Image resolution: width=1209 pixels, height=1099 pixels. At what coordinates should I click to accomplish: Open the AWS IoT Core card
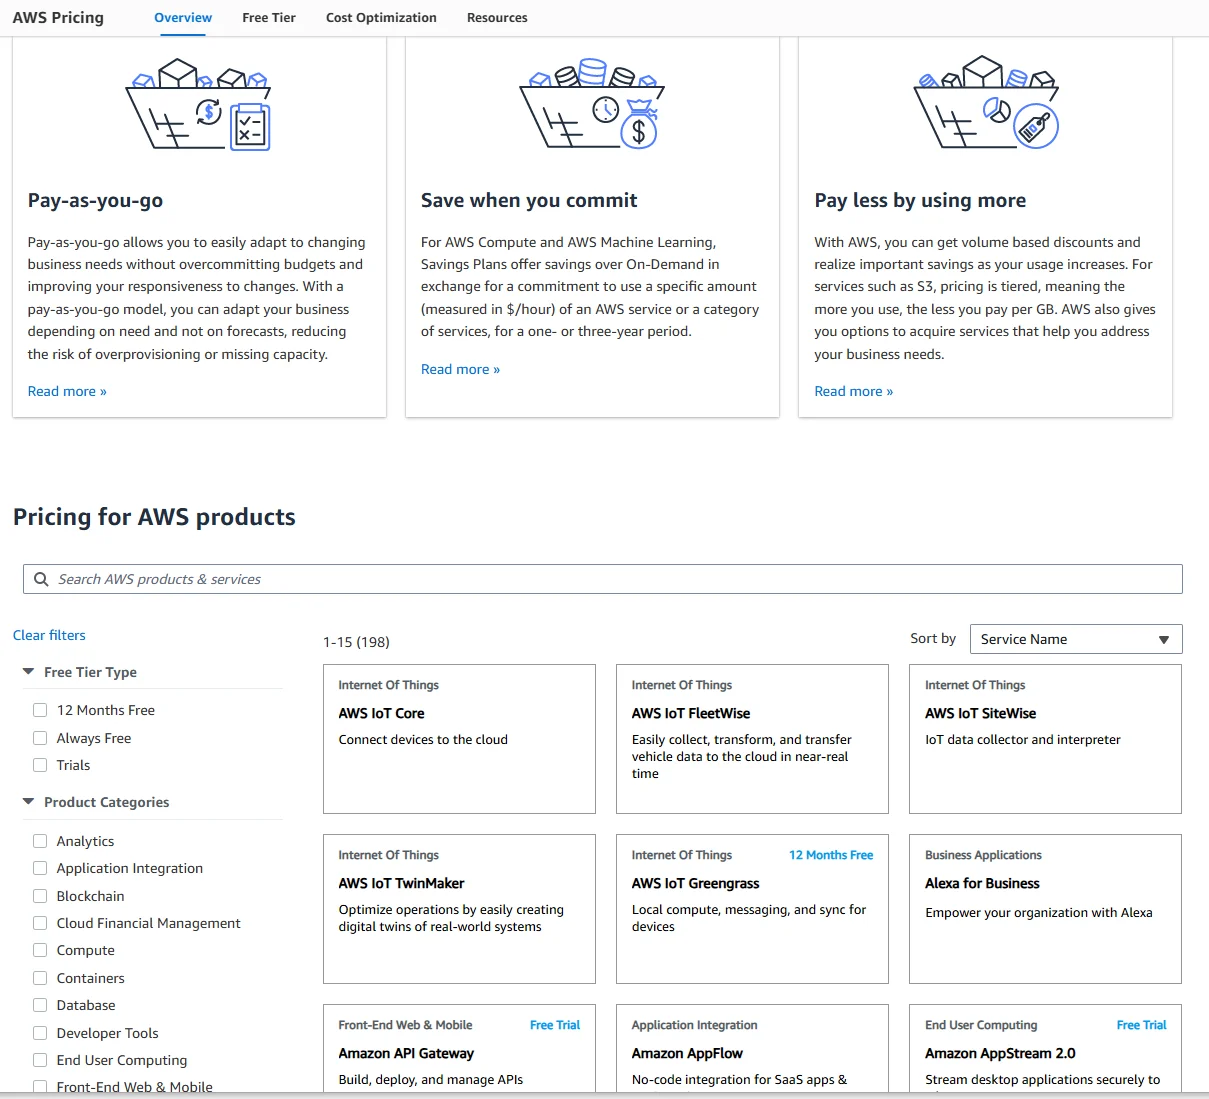coord(459,739)
